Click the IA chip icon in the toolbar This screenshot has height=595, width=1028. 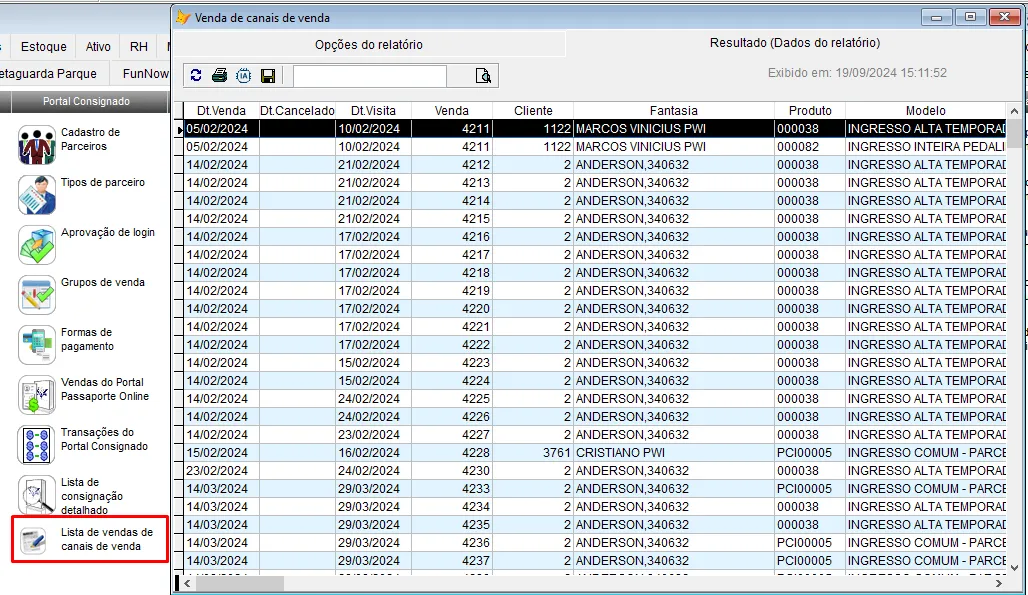tap(243, 76)
